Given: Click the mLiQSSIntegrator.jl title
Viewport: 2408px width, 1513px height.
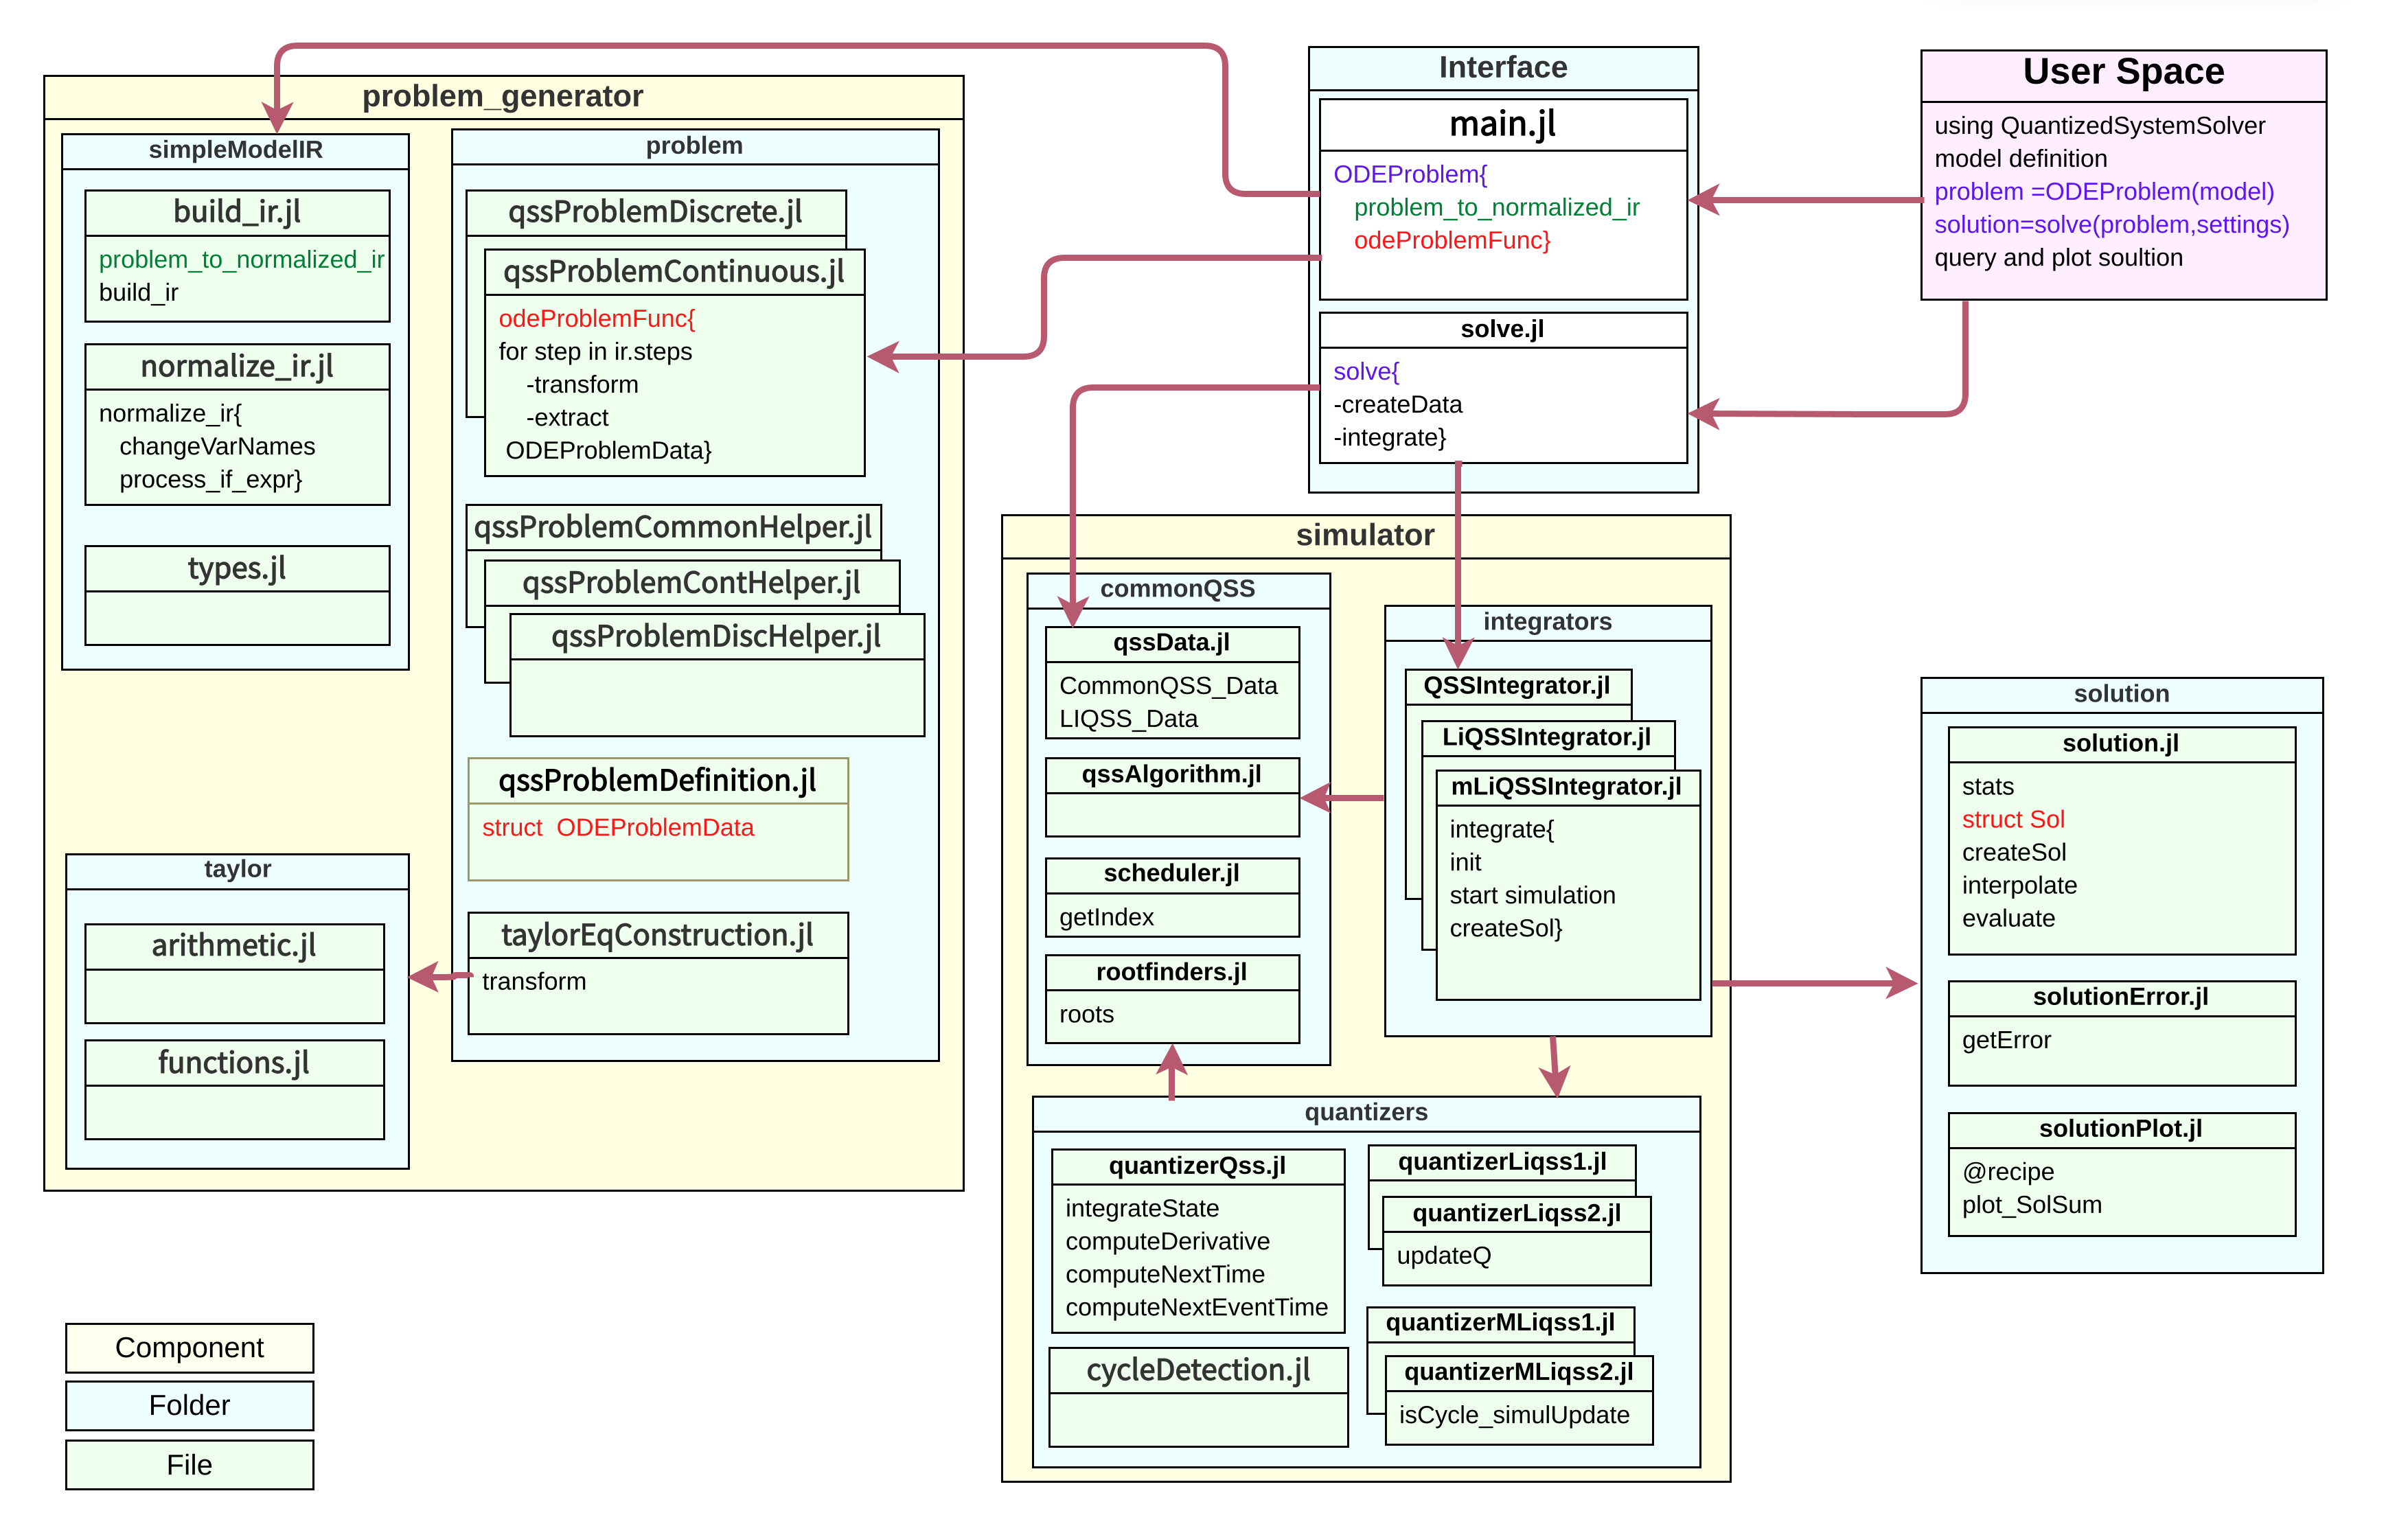Looking at the screenshot, I should pyautogui.click(x=1567, y=787).
